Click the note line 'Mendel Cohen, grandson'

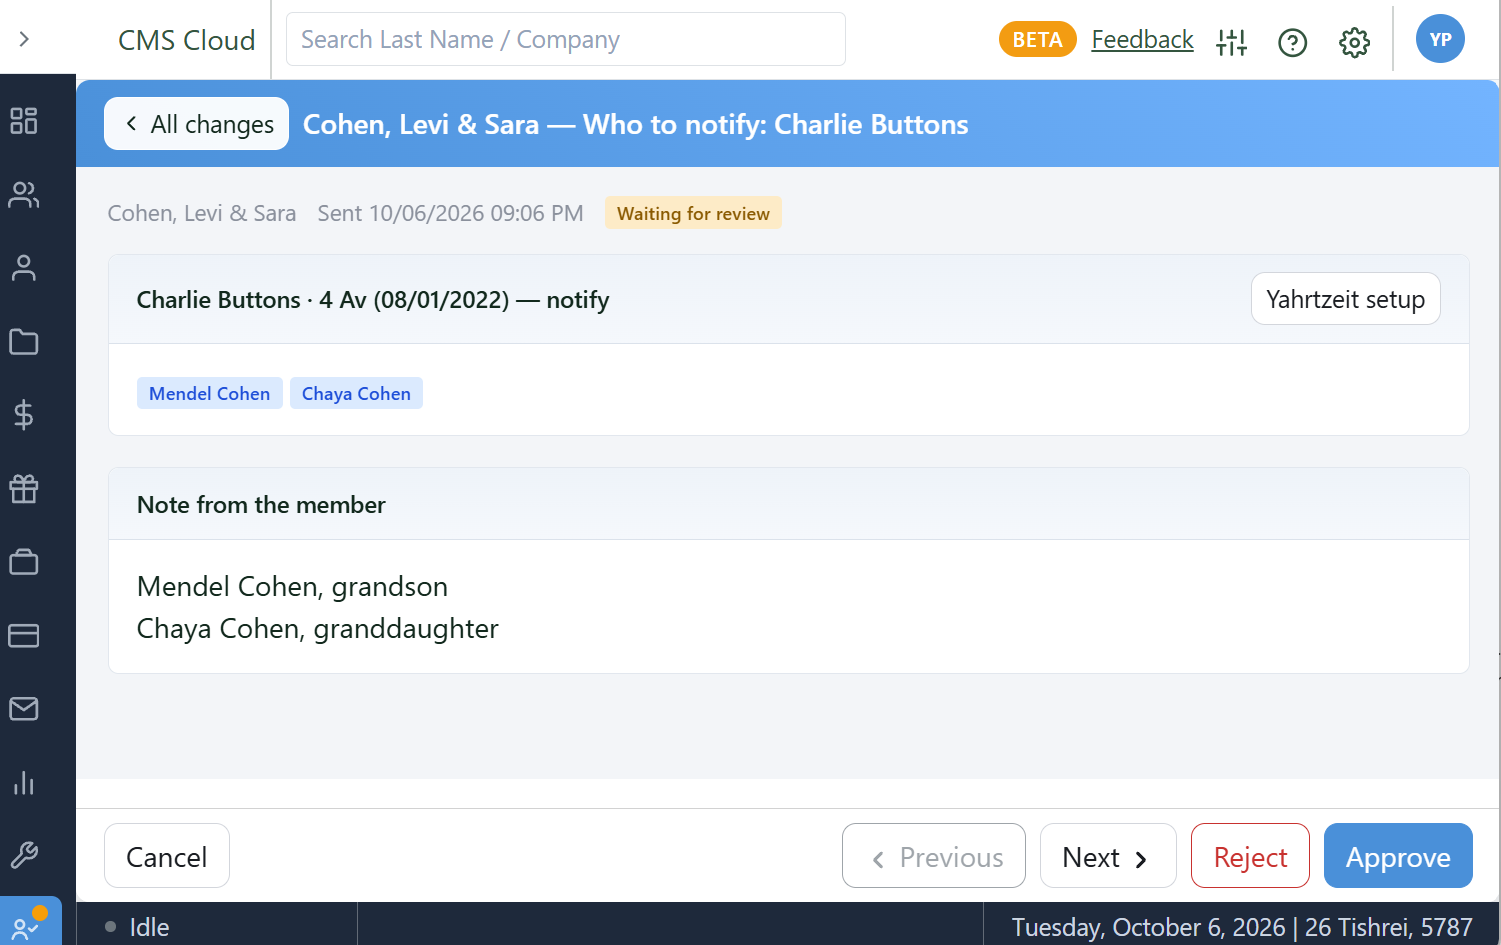[x=292, y=586]
